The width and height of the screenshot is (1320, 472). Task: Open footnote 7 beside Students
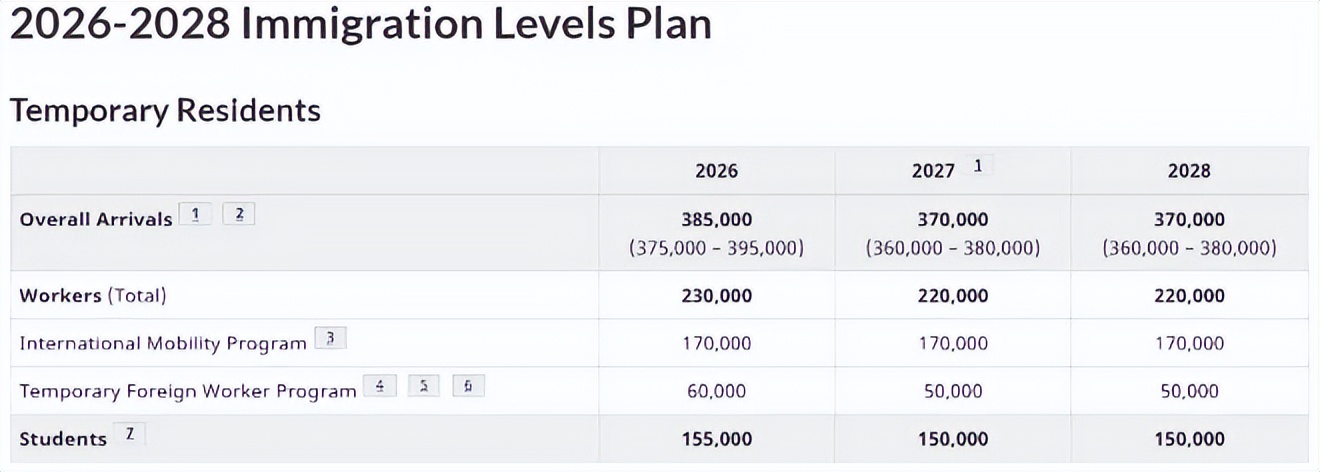pos(129,435)
